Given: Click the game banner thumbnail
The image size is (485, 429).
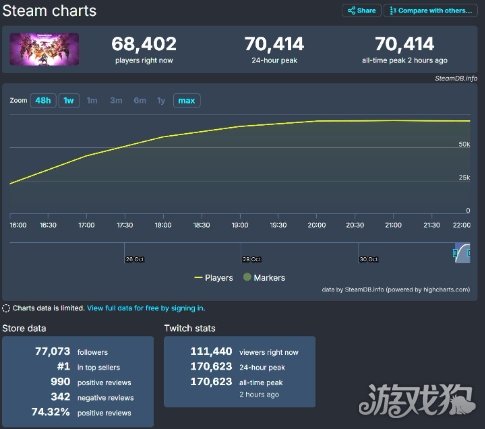Looking at the screenshot, I should [x=44, y=49].
